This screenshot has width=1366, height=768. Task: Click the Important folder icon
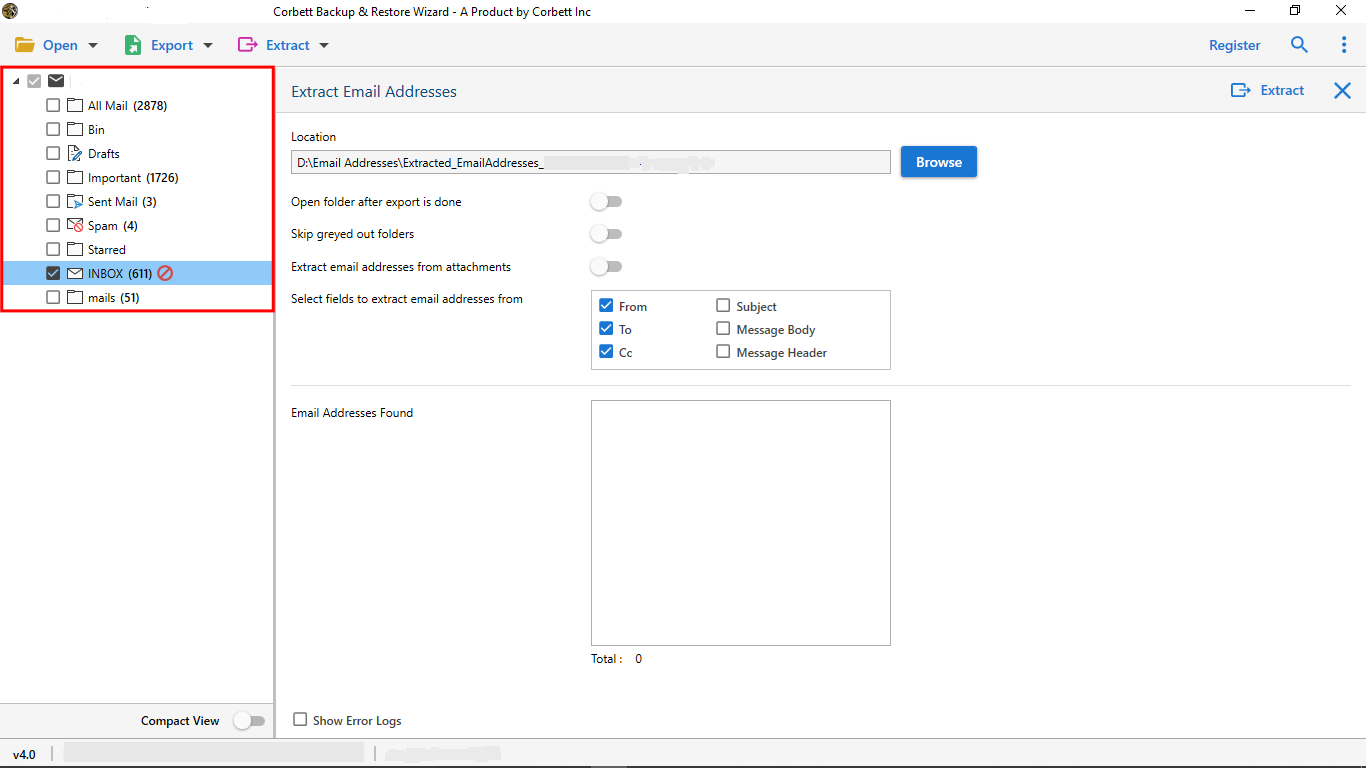point(75,177)
